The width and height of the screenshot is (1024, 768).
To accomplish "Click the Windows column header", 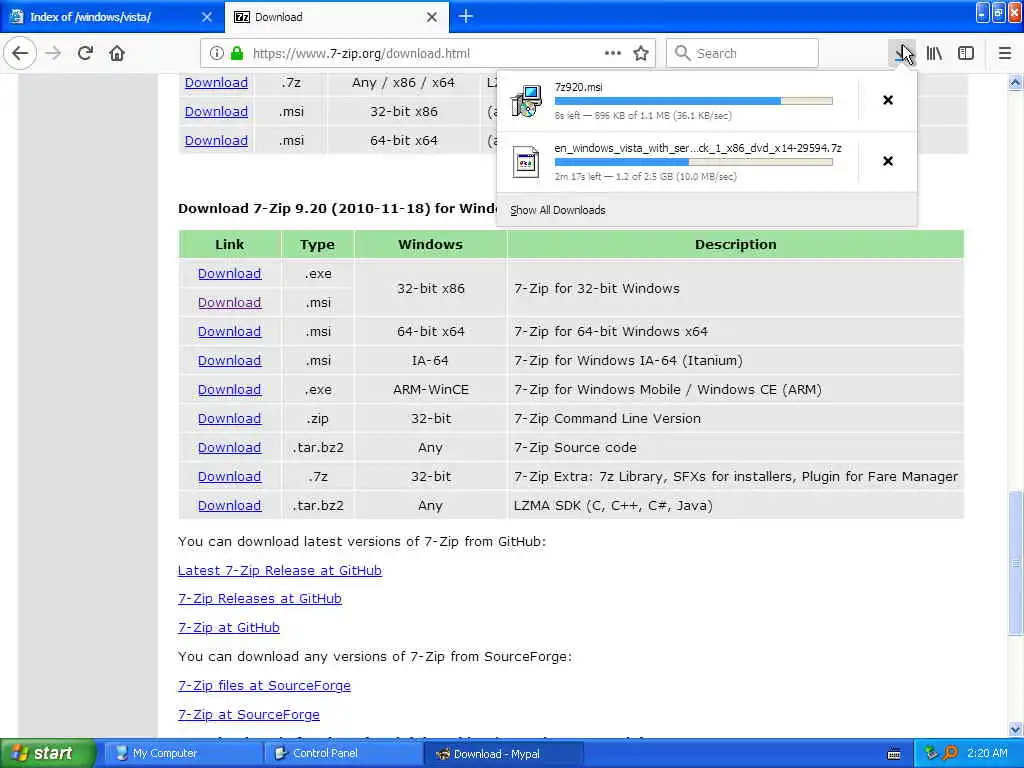I will pos(430,244).
